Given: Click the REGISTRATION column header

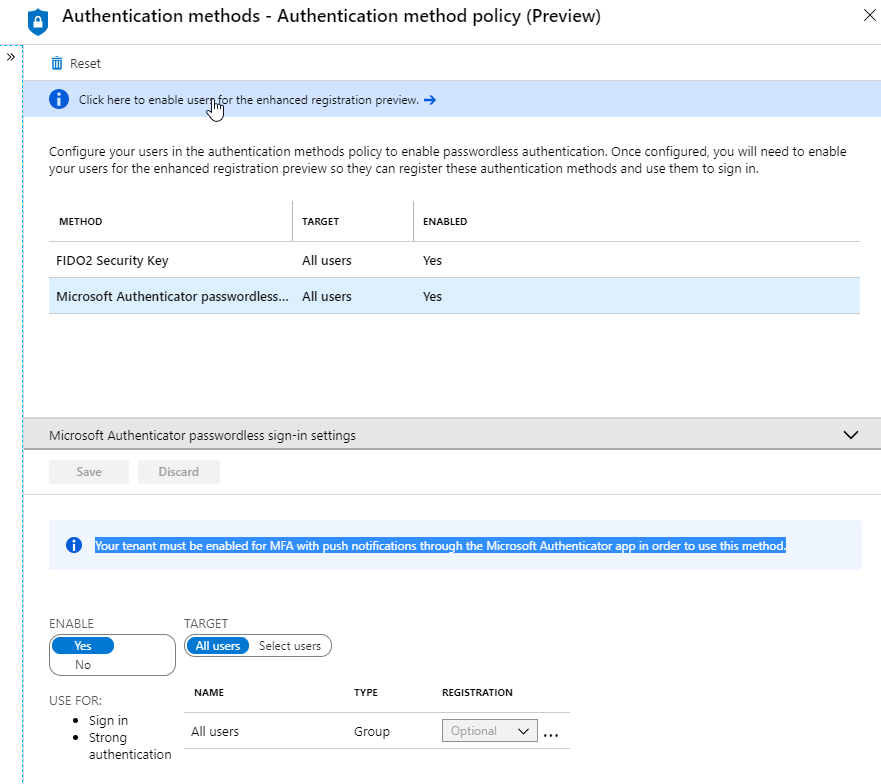Looking at the screenshot, I should point(477,692).
